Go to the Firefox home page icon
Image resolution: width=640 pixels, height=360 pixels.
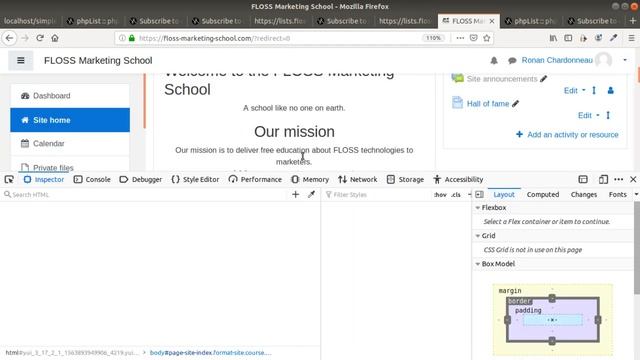(55, 38)
